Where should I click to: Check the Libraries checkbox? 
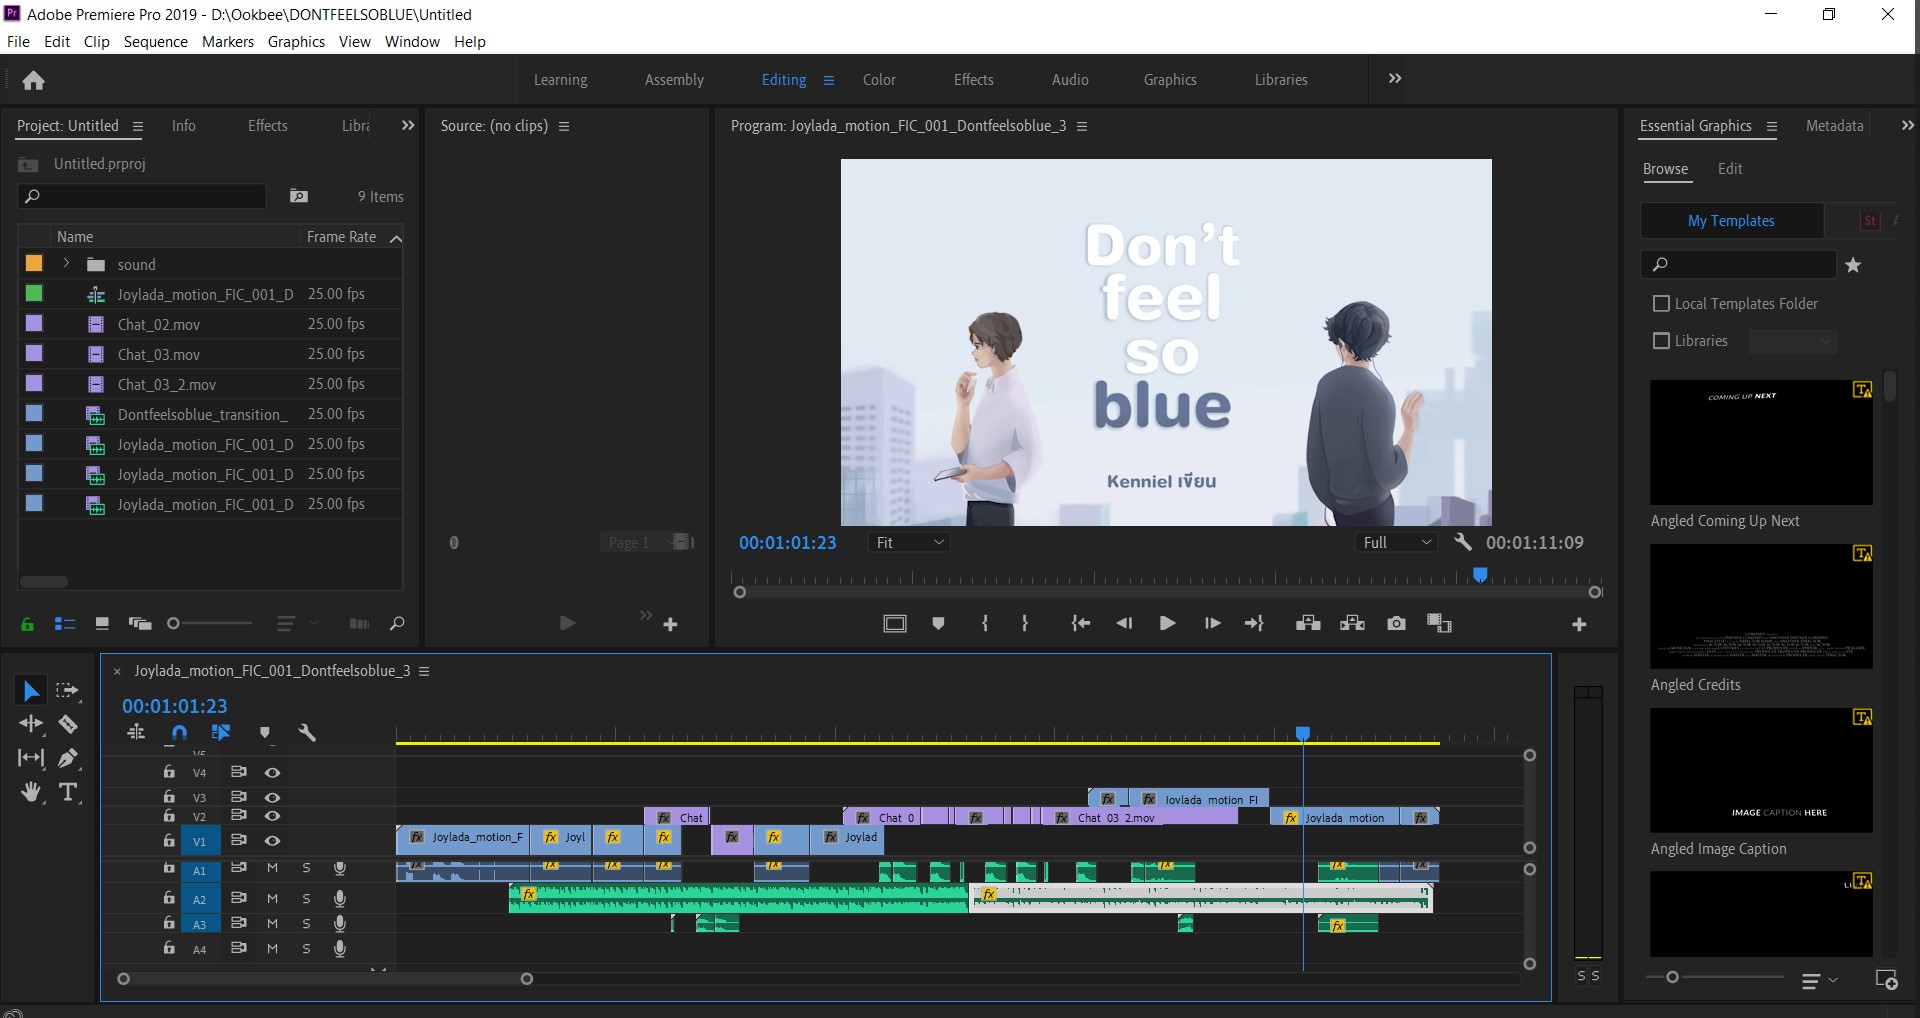1662,341
